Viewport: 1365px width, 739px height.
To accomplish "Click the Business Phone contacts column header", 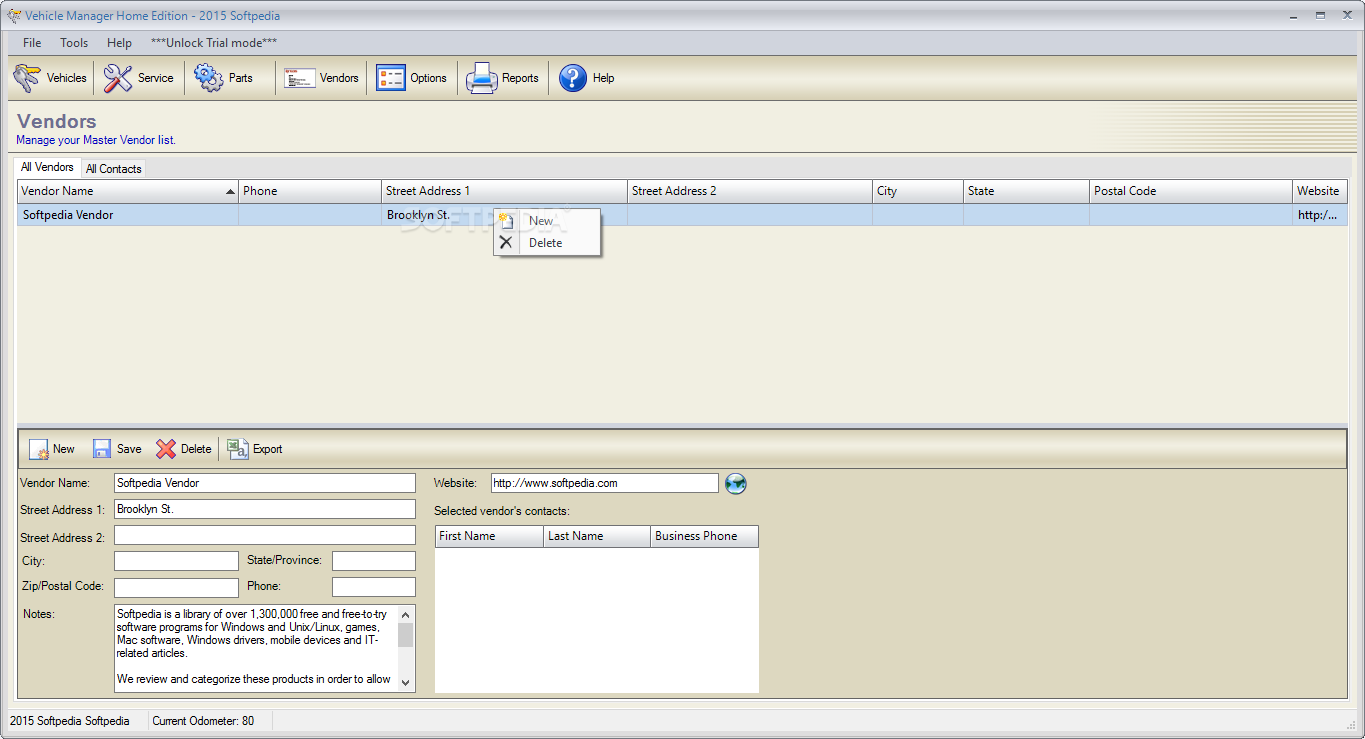I will (x=704, y=536).
